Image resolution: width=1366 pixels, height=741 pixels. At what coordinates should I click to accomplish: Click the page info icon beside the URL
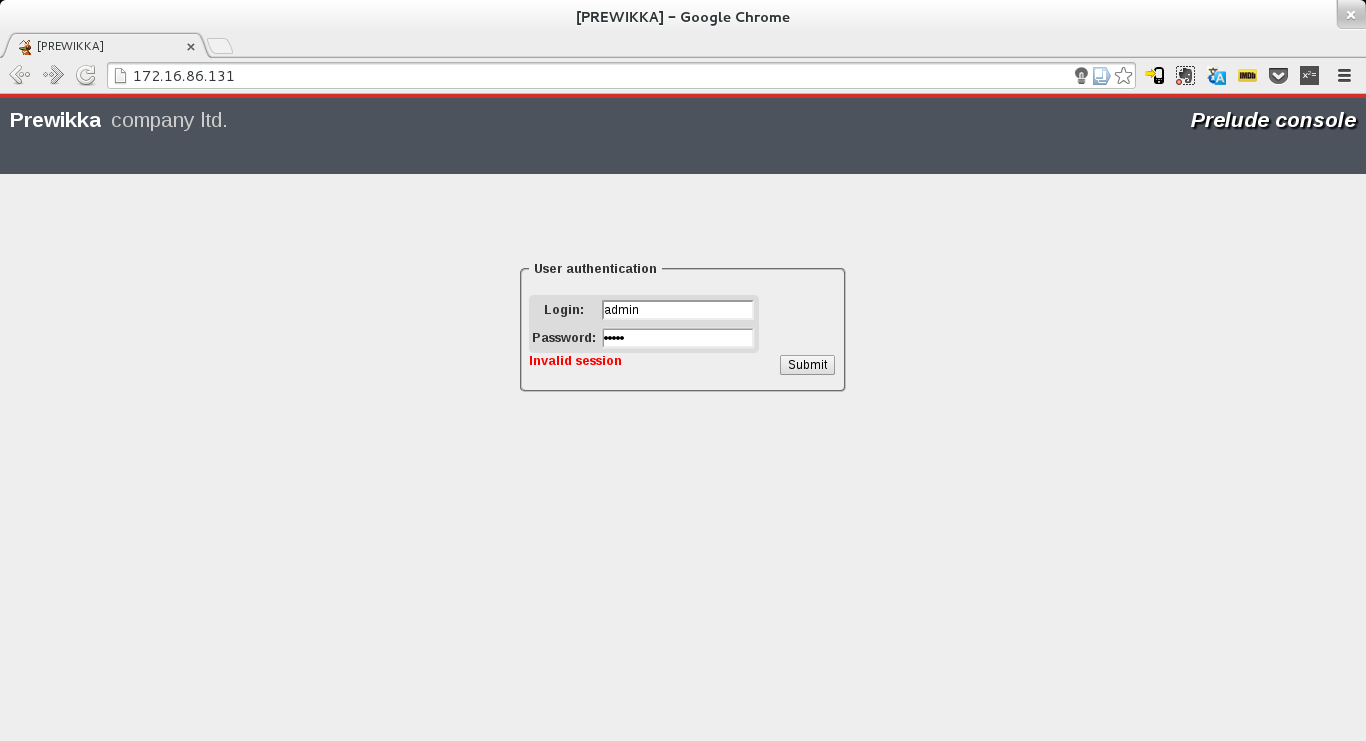[x=120, y=76]
